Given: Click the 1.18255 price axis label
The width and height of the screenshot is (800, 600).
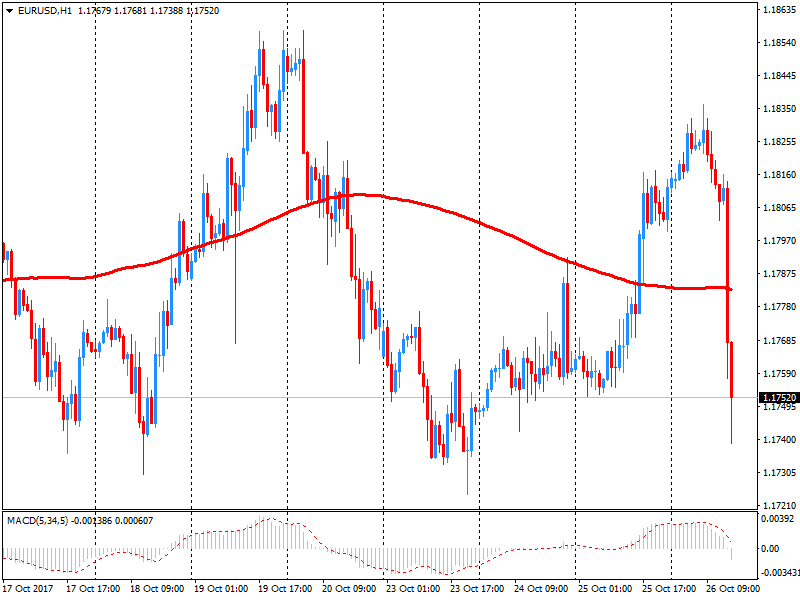Looking at the screenshot, I should tap(779, 142).
